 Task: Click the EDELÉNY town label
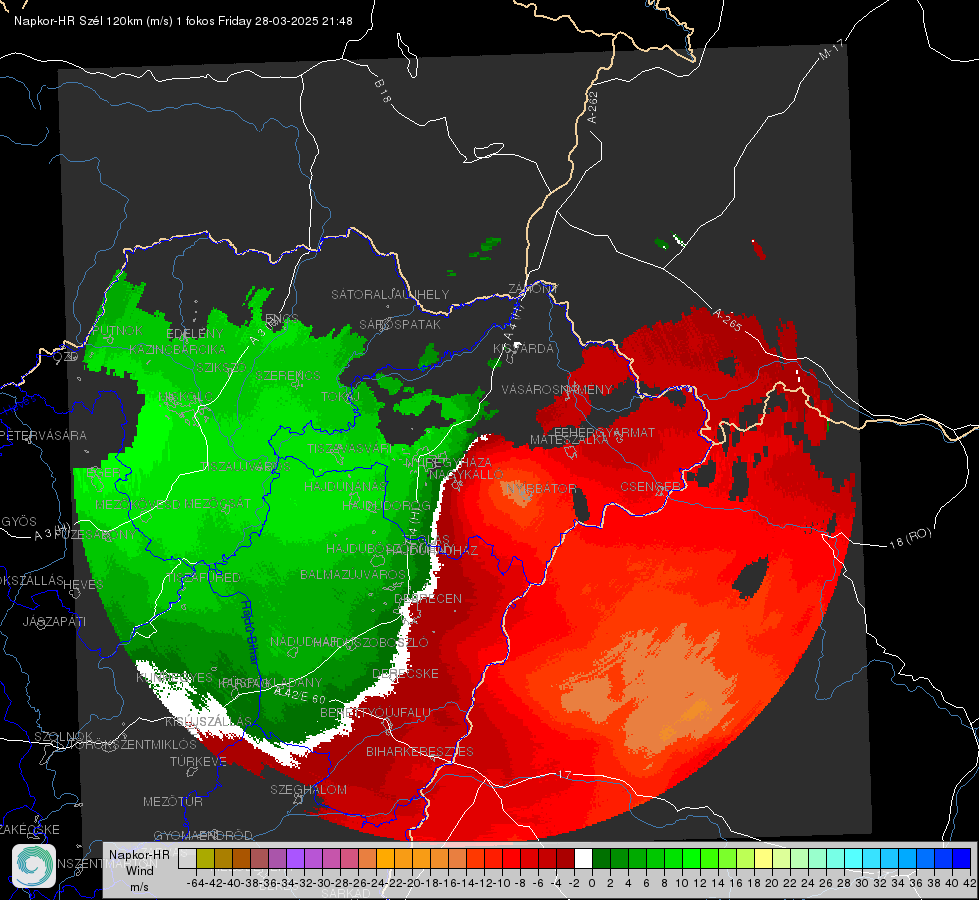[x=195, y=334]
